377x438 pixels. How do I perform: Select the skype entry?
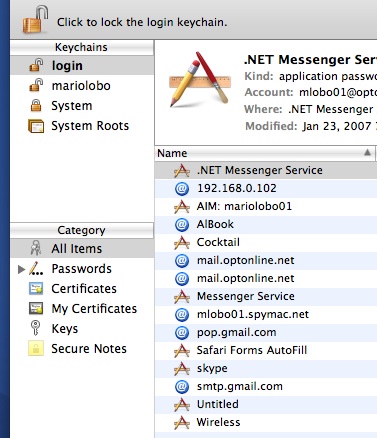[x=266, y=368]
